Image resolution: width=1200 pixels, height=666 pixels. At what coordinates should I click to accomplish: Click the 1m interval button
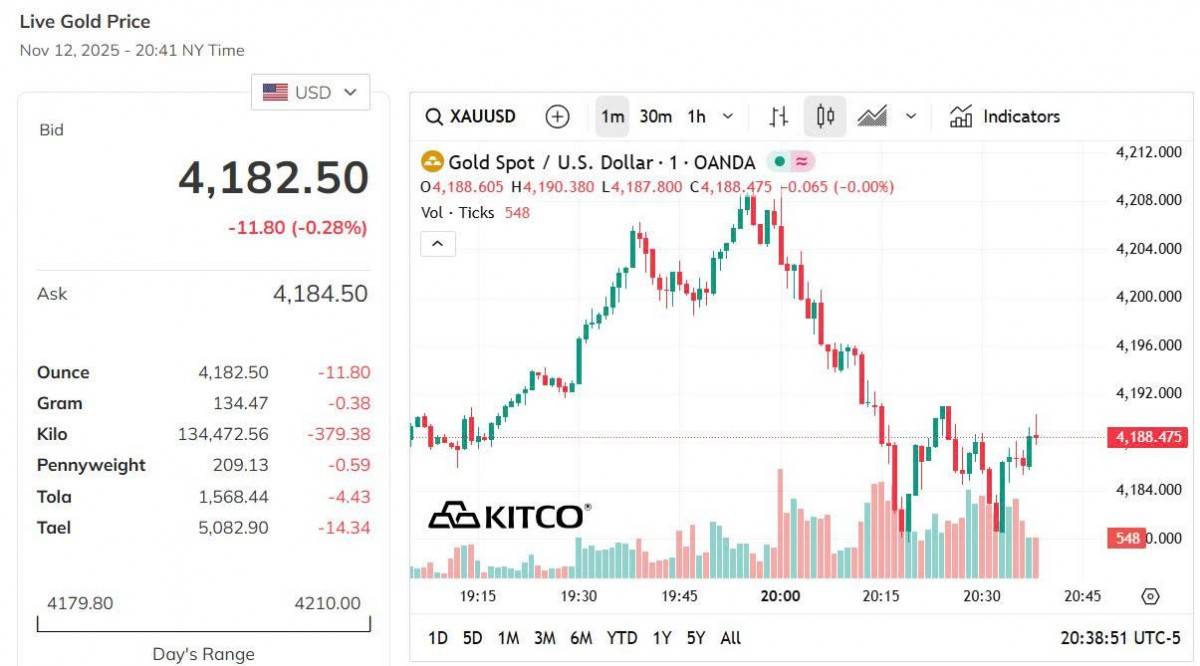click(612, 117)
